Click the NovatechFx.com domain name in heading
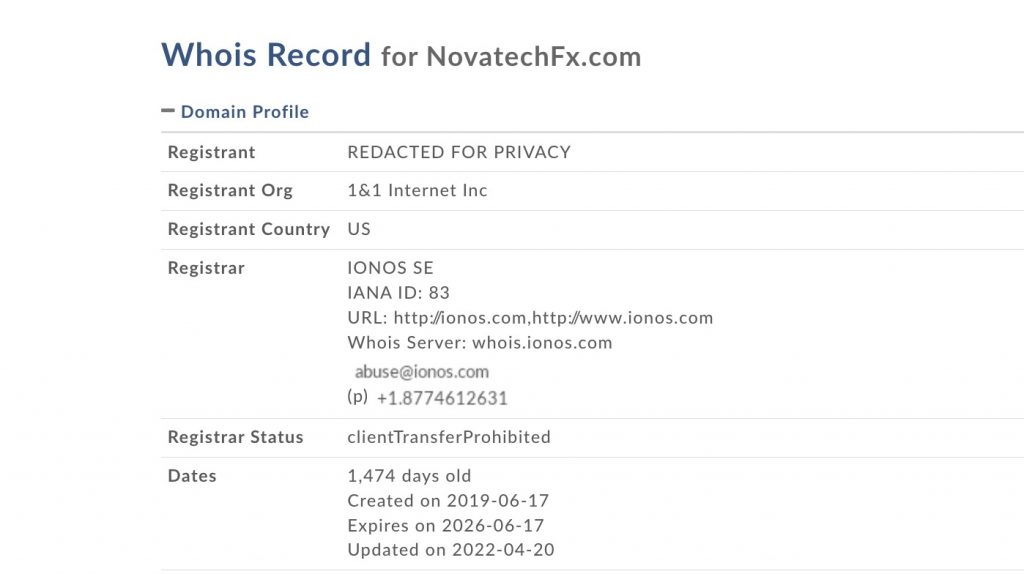1024x574 pixels. point(533,56)
